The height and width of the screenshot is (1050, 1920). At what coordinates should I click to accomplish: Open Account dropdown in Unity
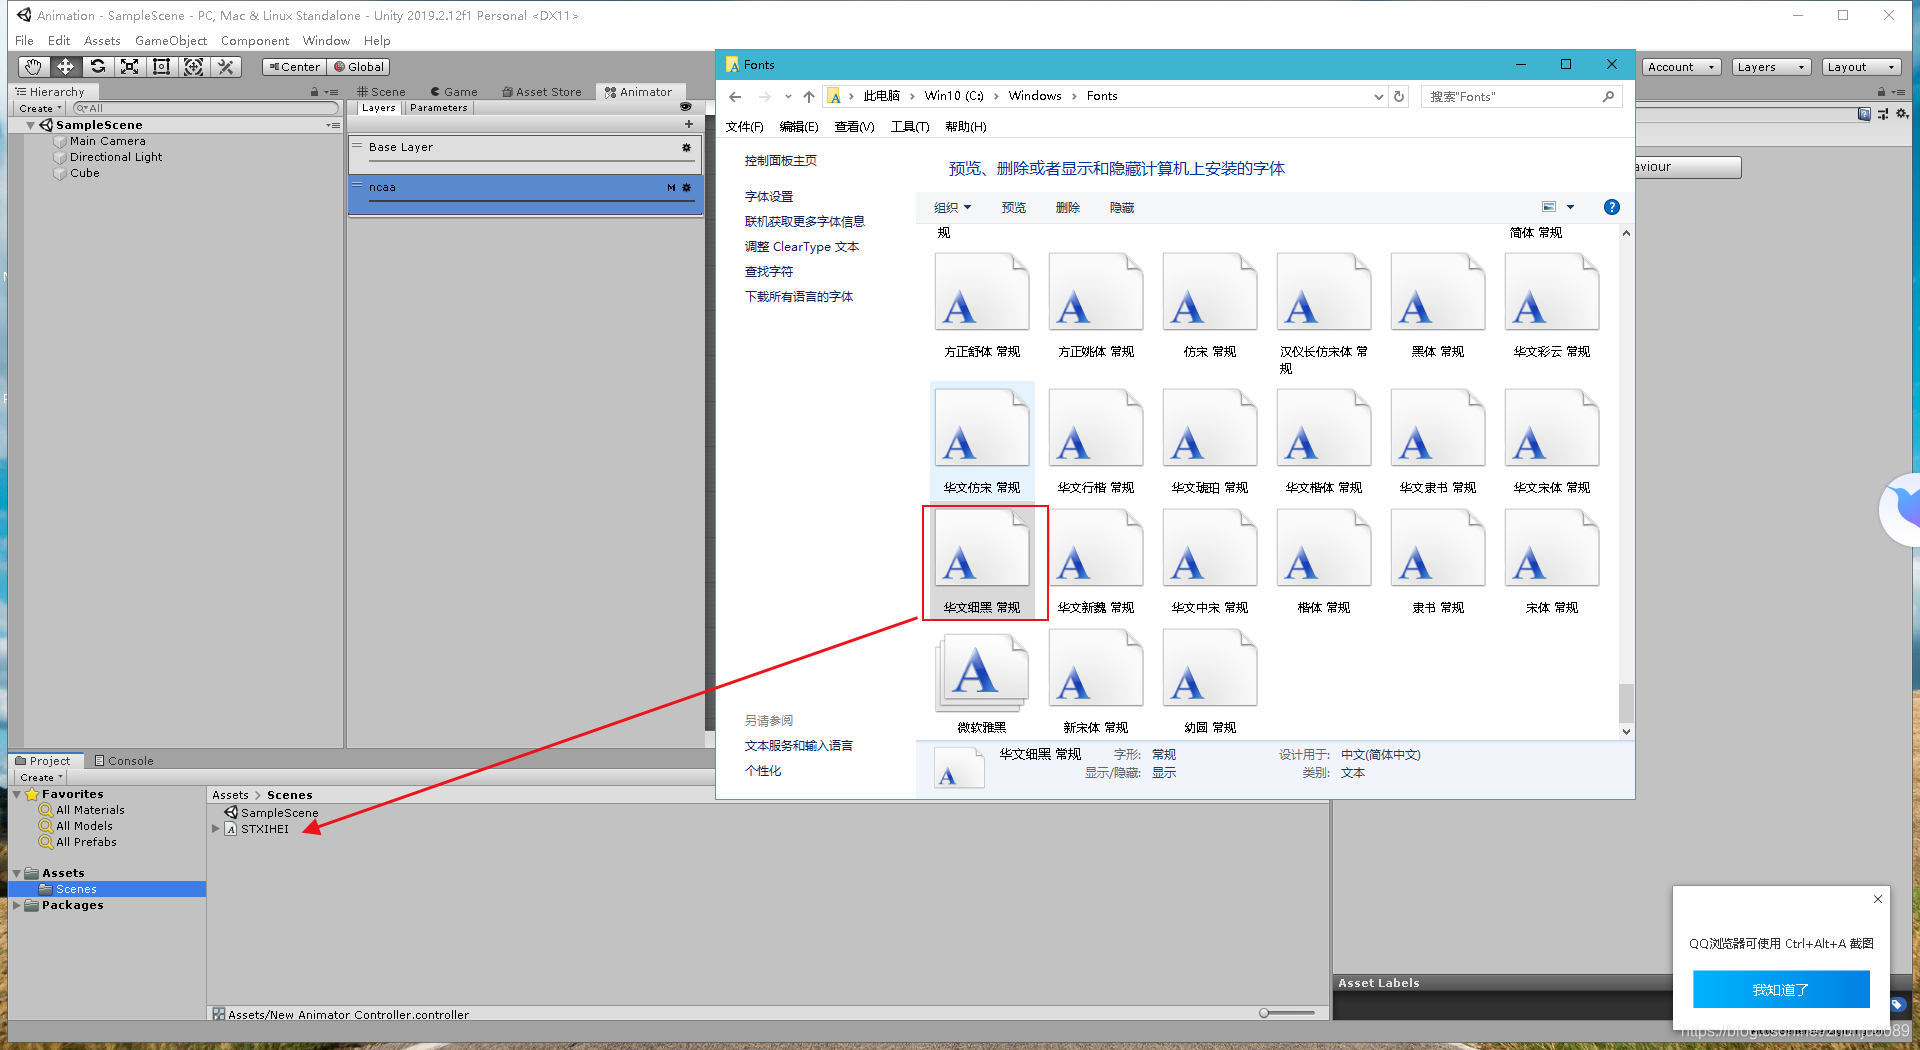pos(1682,67)
